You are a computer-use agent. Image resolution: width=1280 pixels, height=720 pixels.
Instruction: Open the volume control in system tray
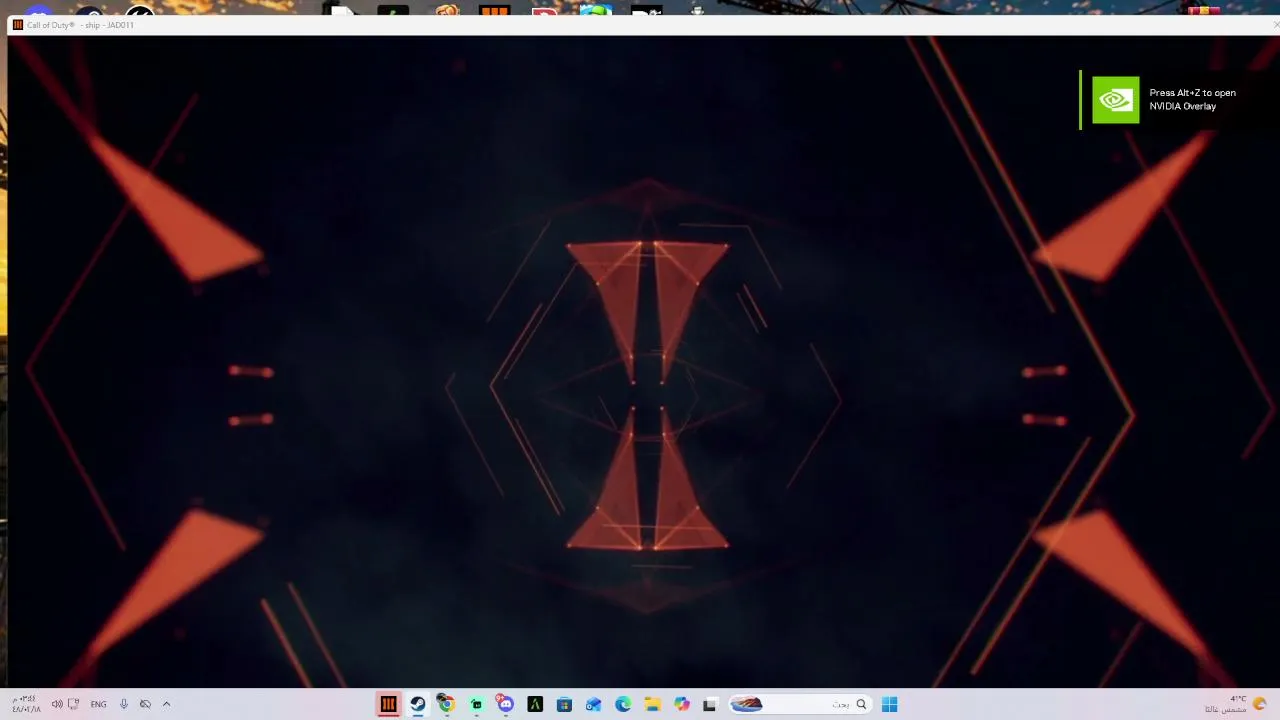57,704
